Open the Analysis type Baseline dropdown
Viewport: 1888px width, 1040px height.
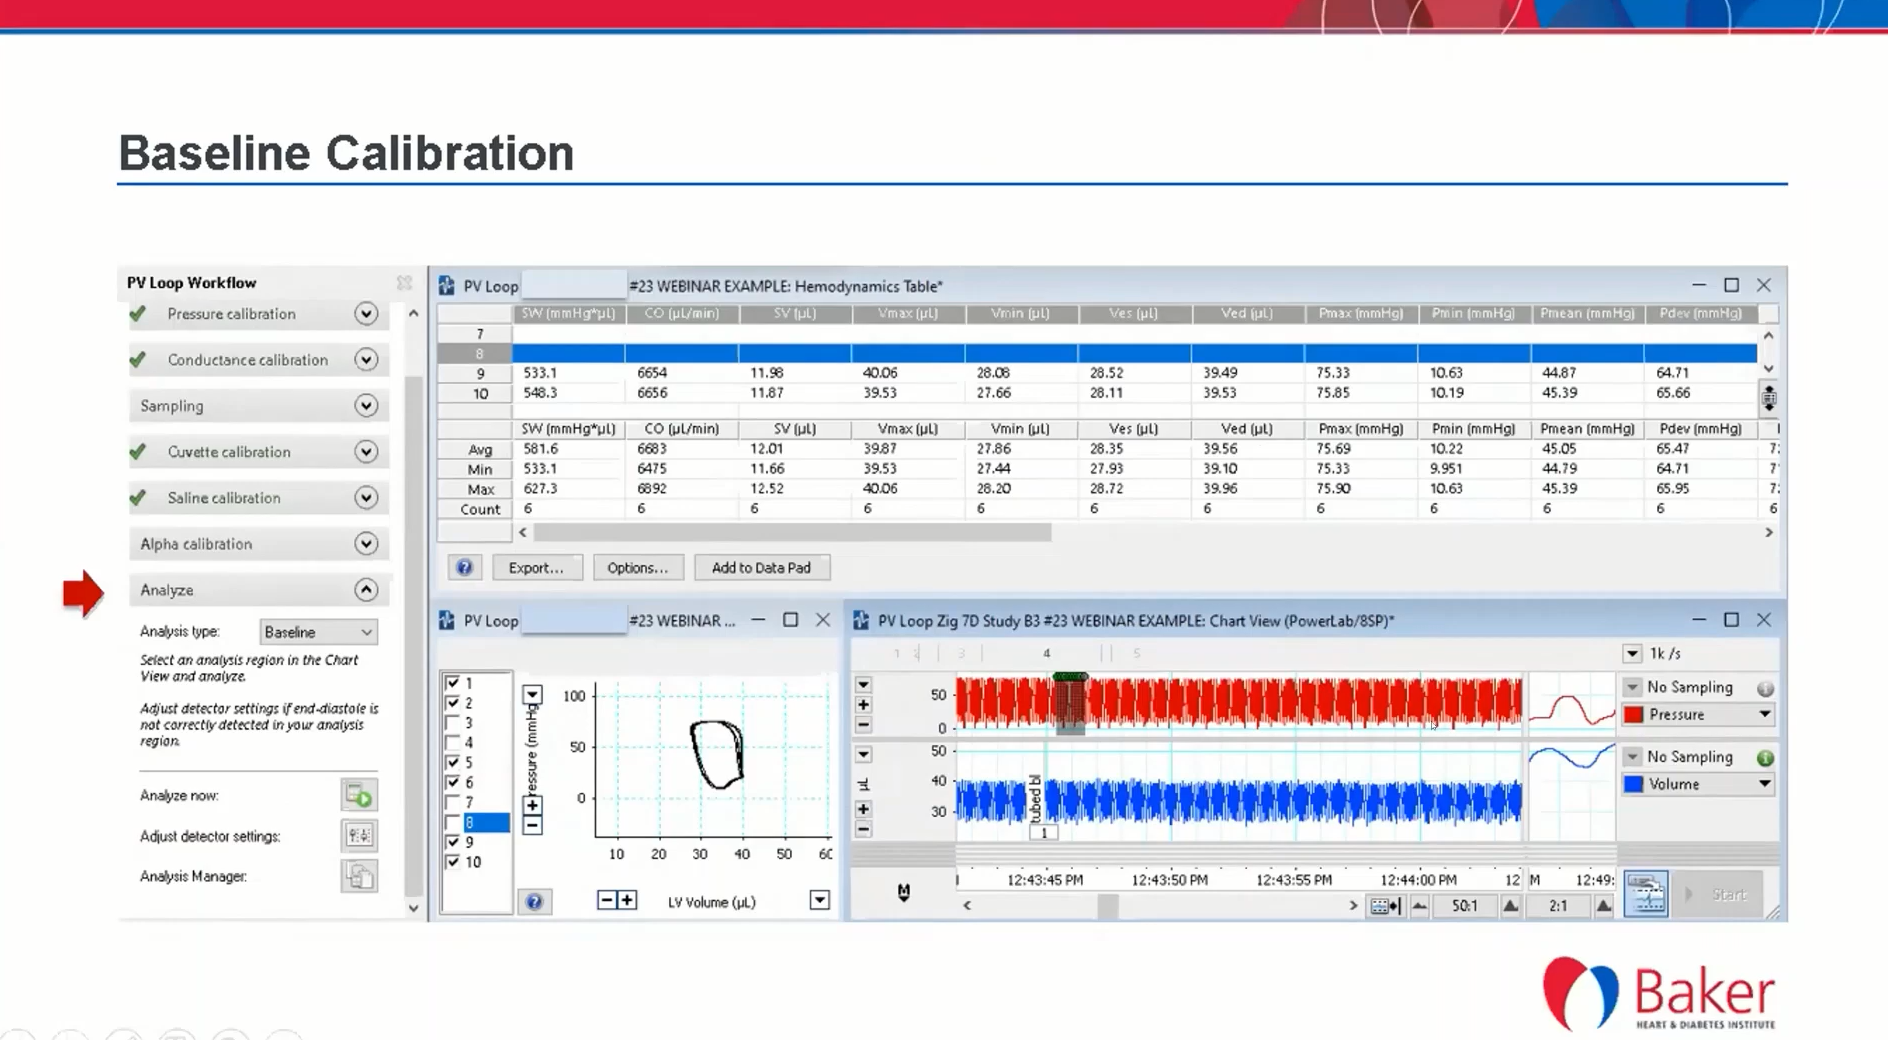coord(318,632)
